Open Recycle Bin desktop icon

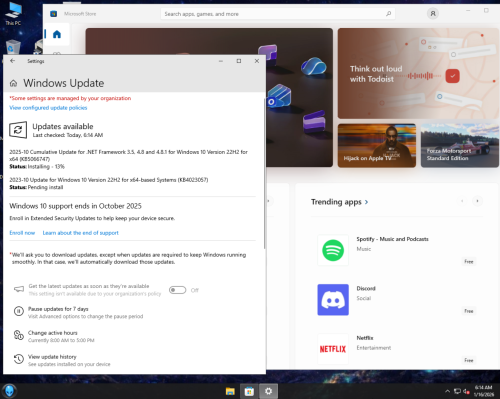pos(13,47)
